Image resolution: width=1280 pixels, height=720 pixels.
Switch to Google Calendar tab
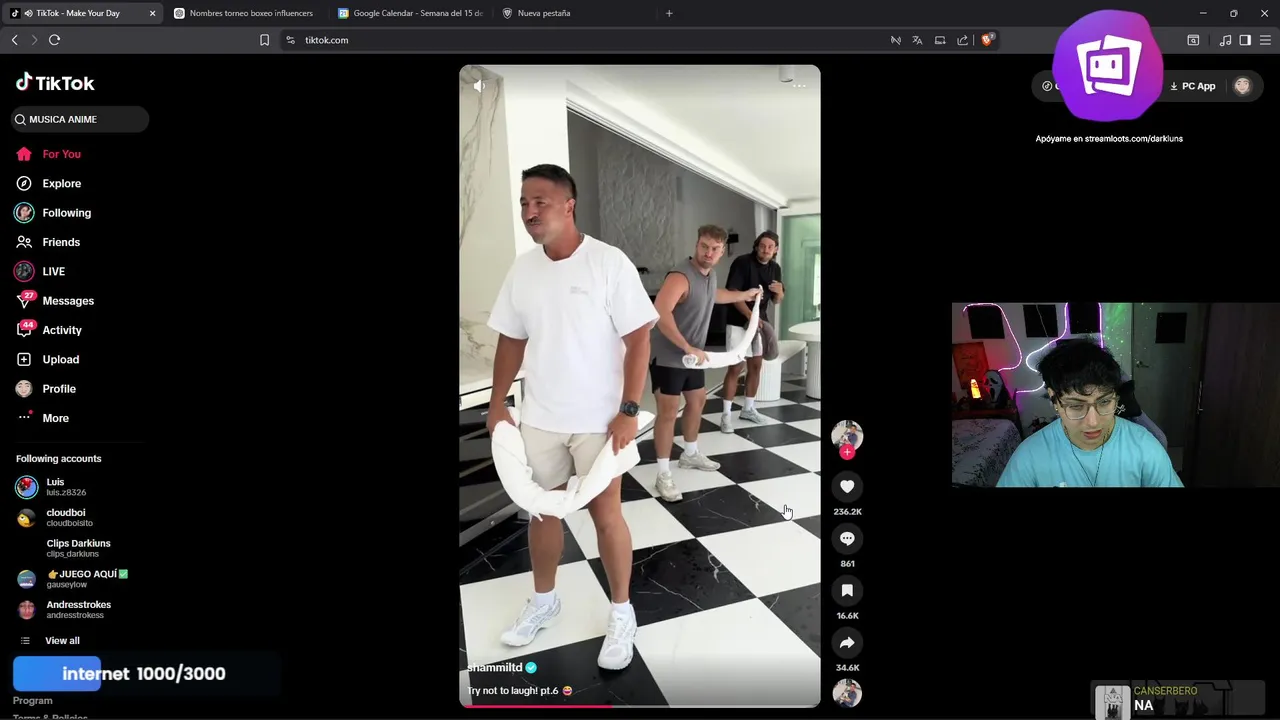tap(412, 13)
